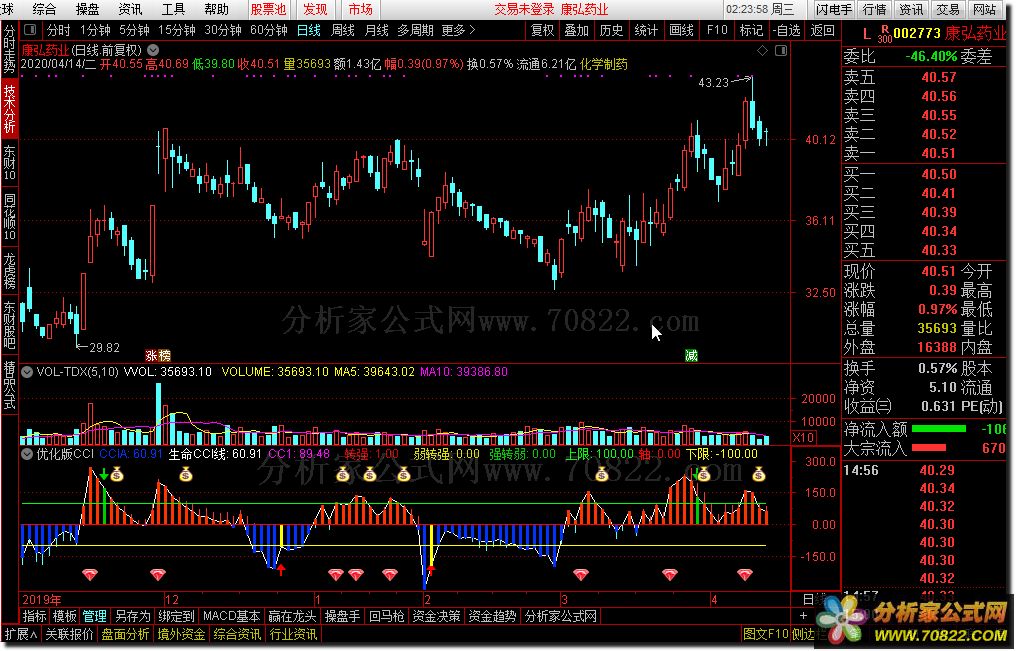Switch indicator to 资金决策
1016x651 pixels.
pyautogui.click(x=436, y=616)
